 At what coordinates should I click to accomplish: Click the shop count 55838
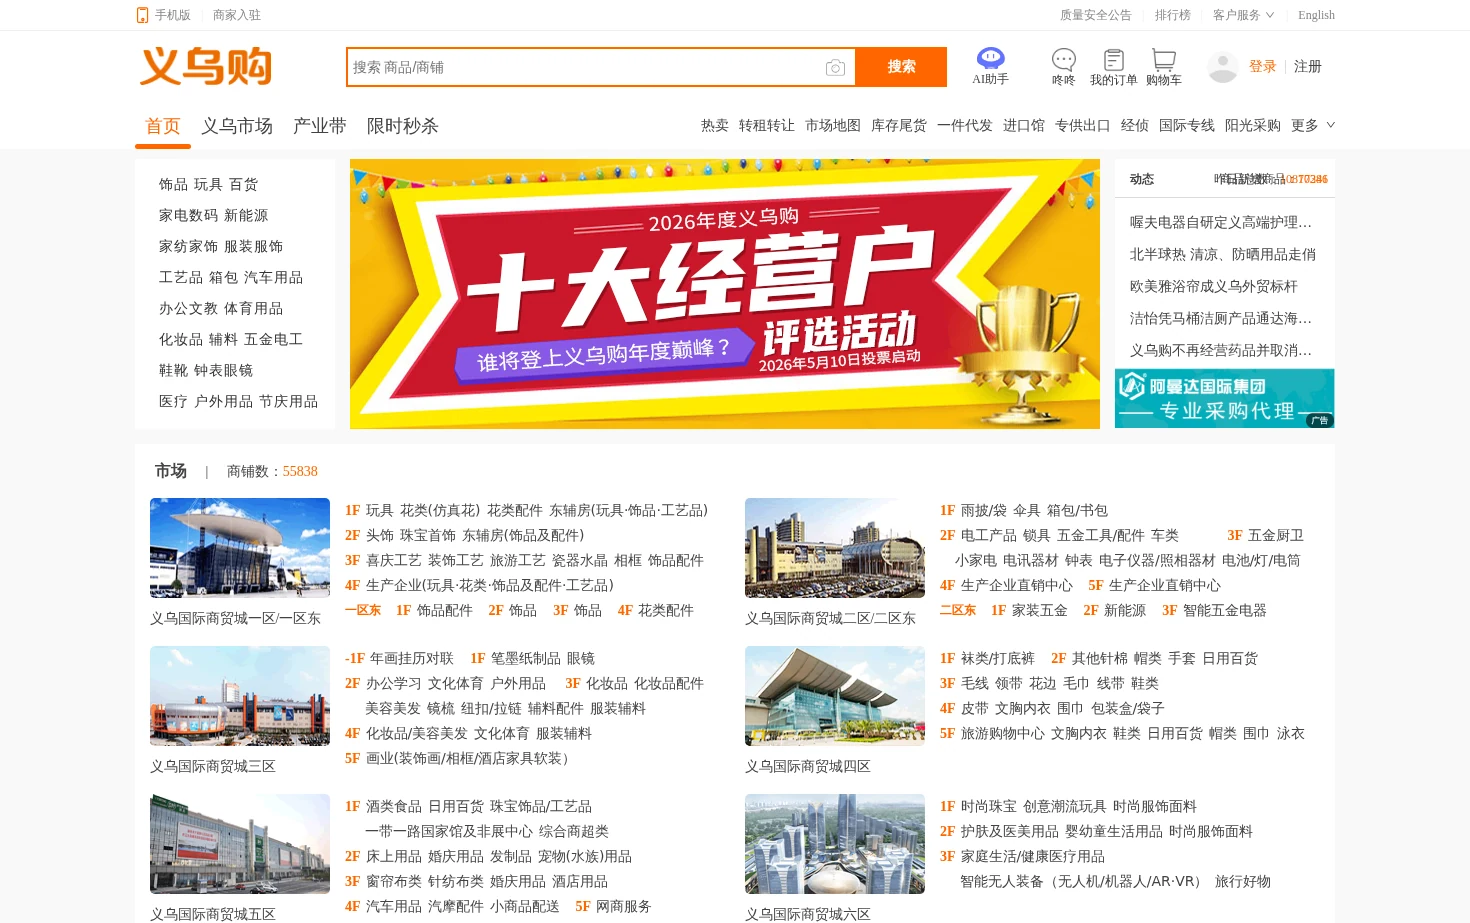pos(300,471)
